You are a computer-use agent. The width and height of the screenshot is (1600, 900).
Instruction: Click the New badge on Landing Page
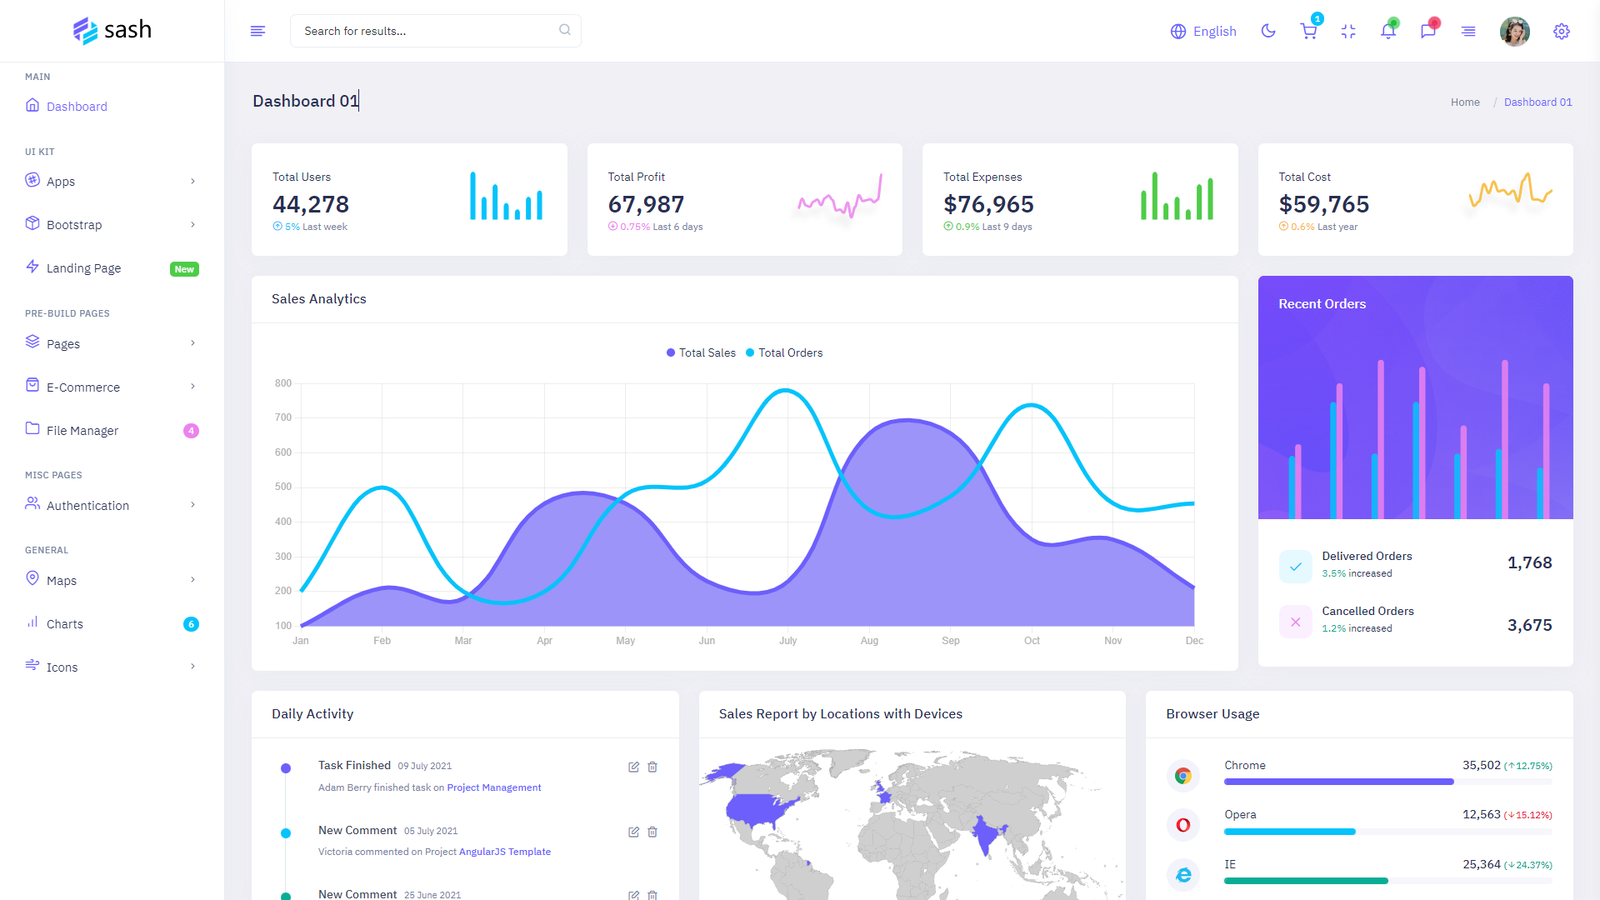tap(184, 269)
